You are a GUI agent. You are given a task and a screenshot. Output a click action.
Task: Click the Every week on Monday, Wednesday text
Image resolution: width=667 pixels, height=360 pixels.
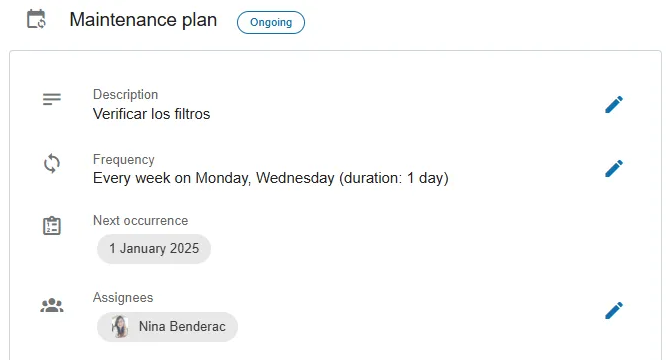pyautogui.click(x=214, y=178)
